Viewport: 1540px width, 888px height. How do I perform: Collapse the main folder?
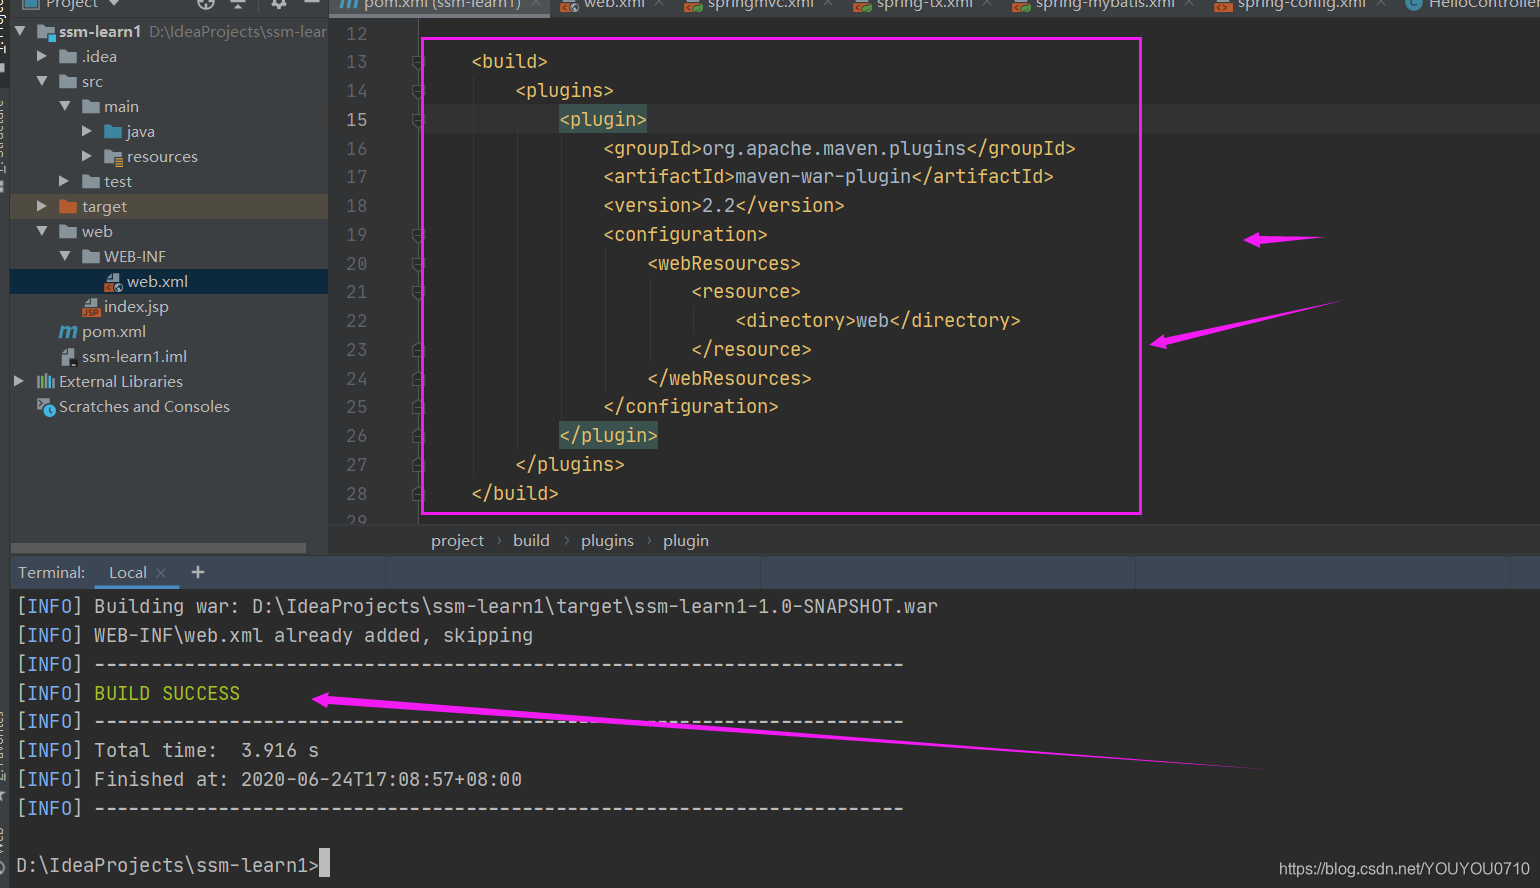(x=65, y=107)
